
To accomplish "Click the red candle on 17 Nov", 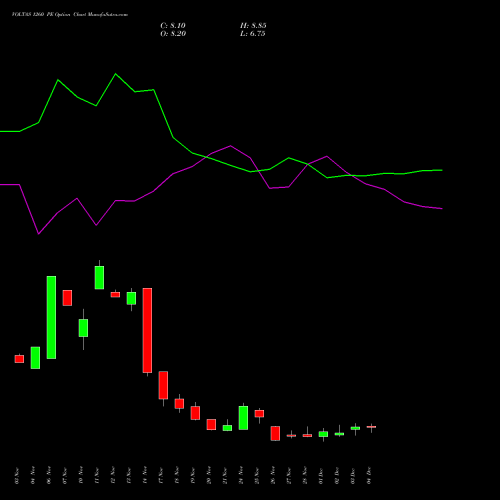I will pos(163,385).
